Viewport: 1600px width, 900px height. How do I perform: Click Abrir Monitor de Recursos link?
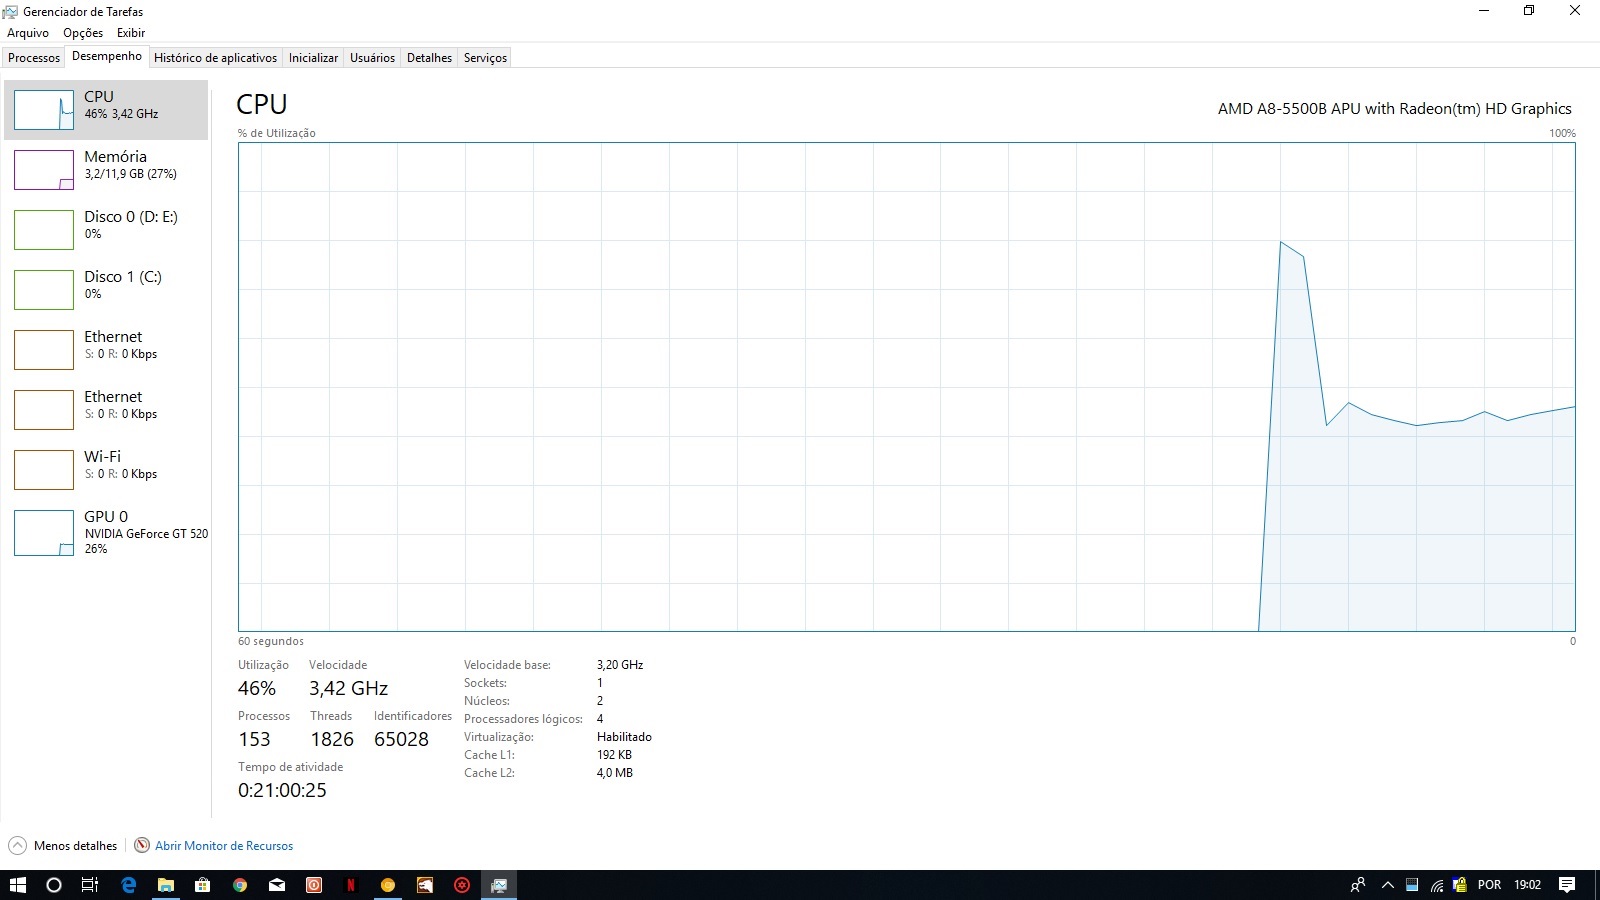[x=224, y=846]
